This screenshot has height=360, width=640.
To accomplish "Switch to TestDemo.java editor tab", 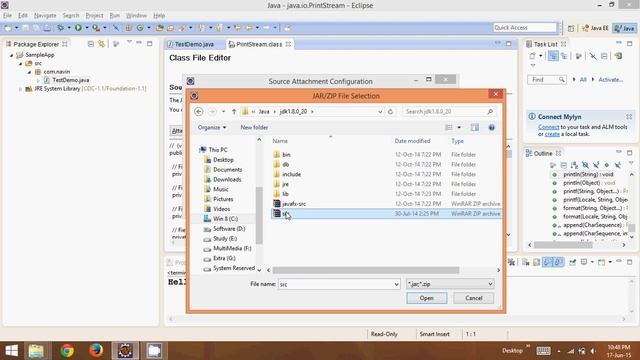I will pos(194,44).
